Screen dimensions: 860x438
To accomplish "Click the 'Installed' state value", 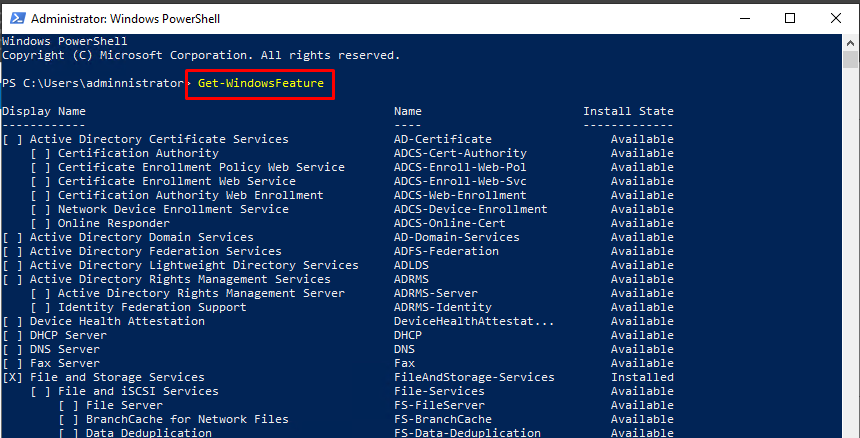I will point(642,377).
